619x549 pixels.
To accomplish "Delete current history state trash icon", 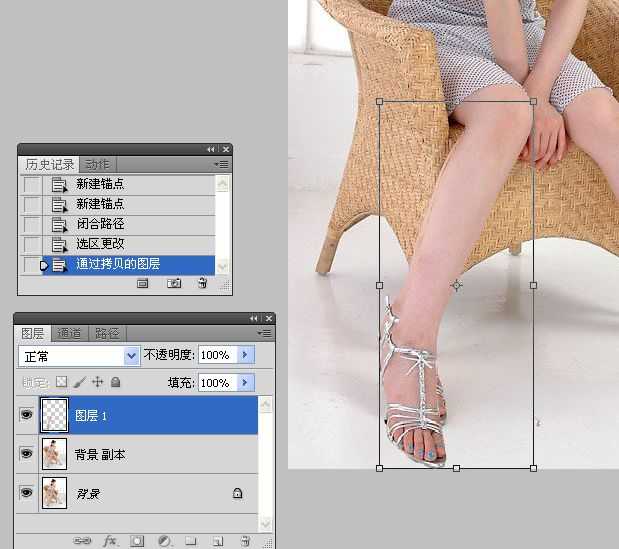I will click(203, 283).
